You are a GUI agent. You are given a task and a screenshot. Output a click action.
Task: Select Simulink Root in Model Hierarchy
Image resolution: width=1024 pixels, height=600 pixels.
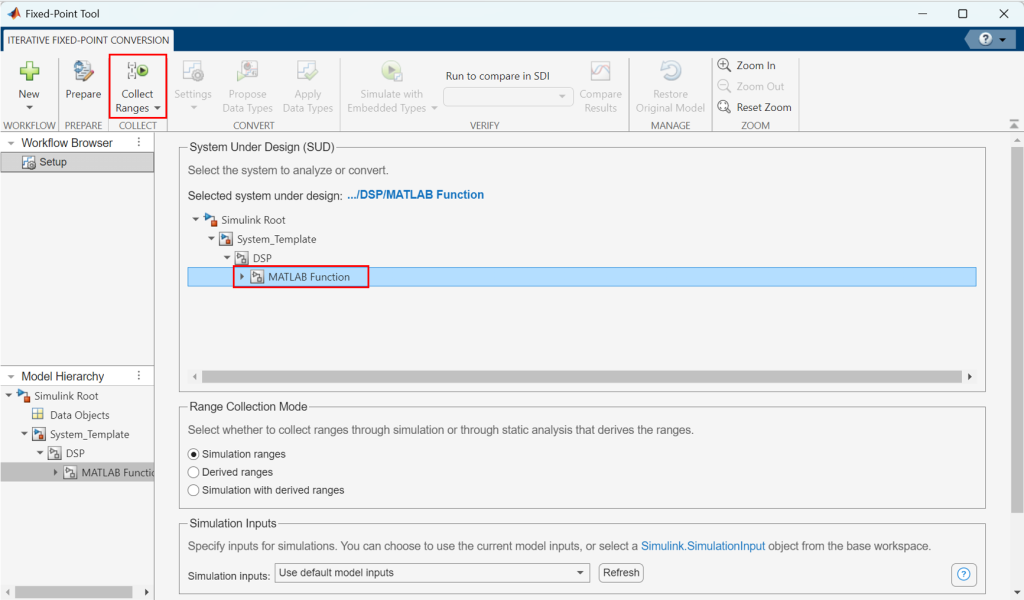click(x=66, y=396)
